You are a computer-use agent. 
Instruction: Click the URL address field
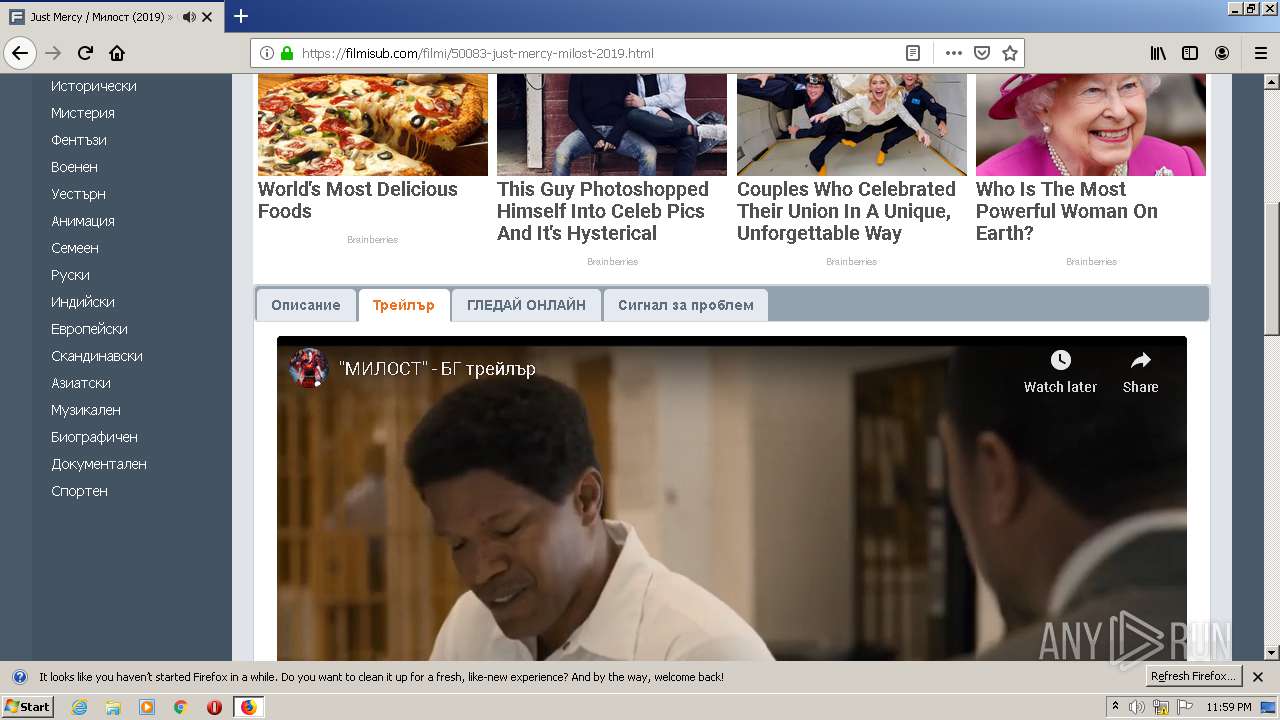click(x=600, y=53)
